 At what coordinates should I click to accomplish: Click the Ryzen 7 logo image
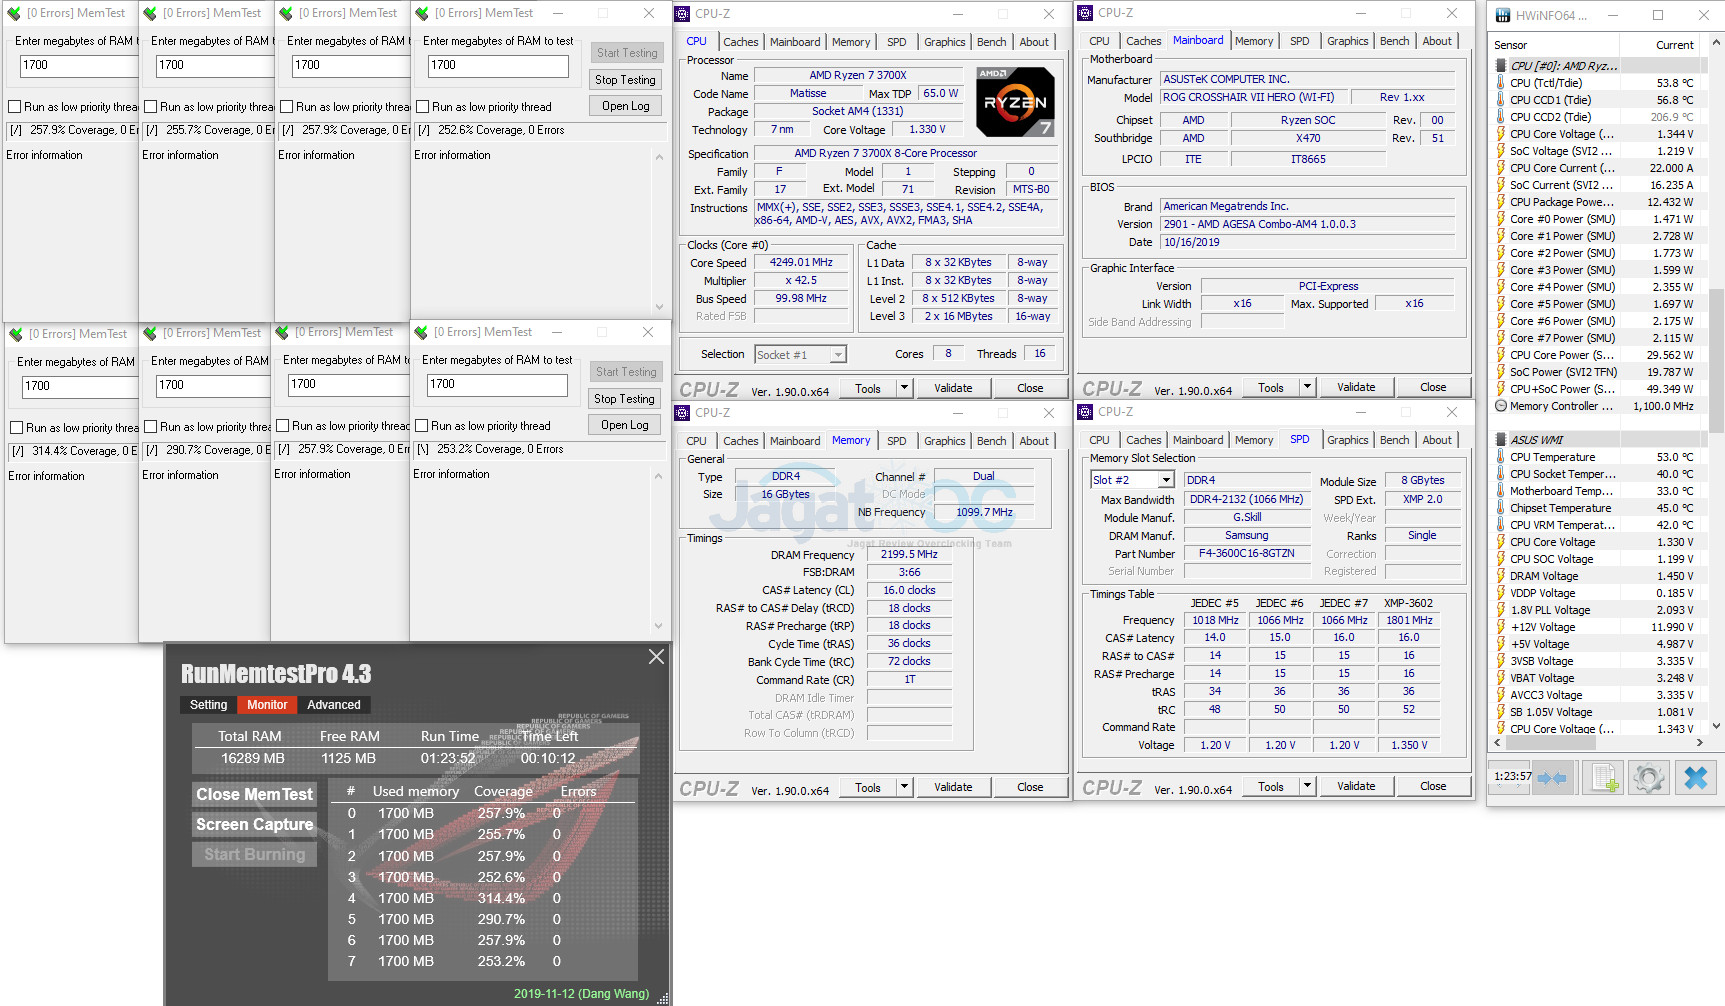point(1014,102)
